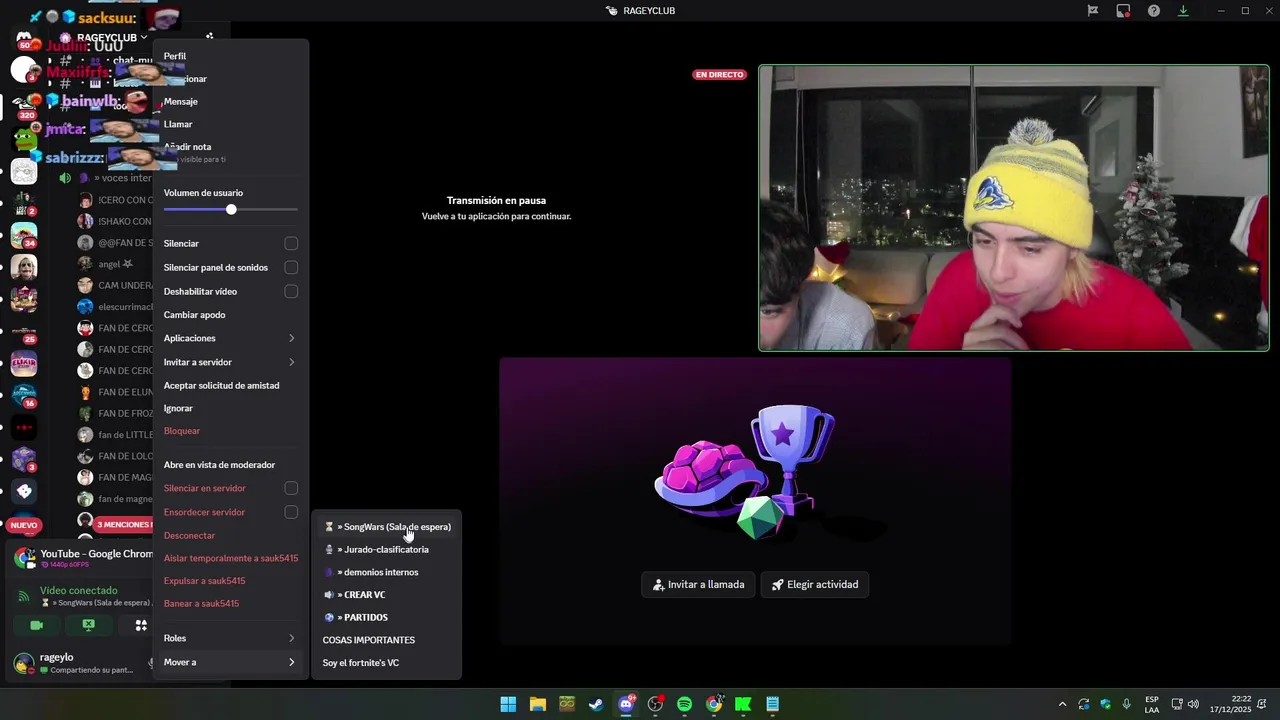1280x720 pixels.
Task: Expand the Roles submenu
Action: pyautogui.click(x=230, y=638)
